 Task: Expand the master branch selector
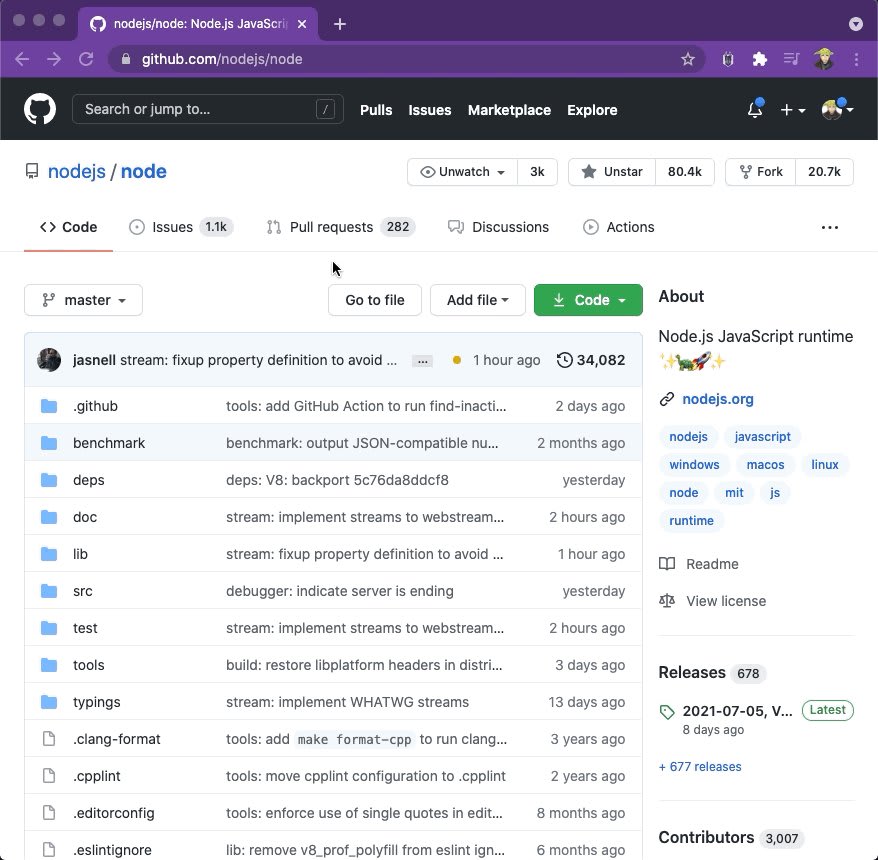[83, 300]
